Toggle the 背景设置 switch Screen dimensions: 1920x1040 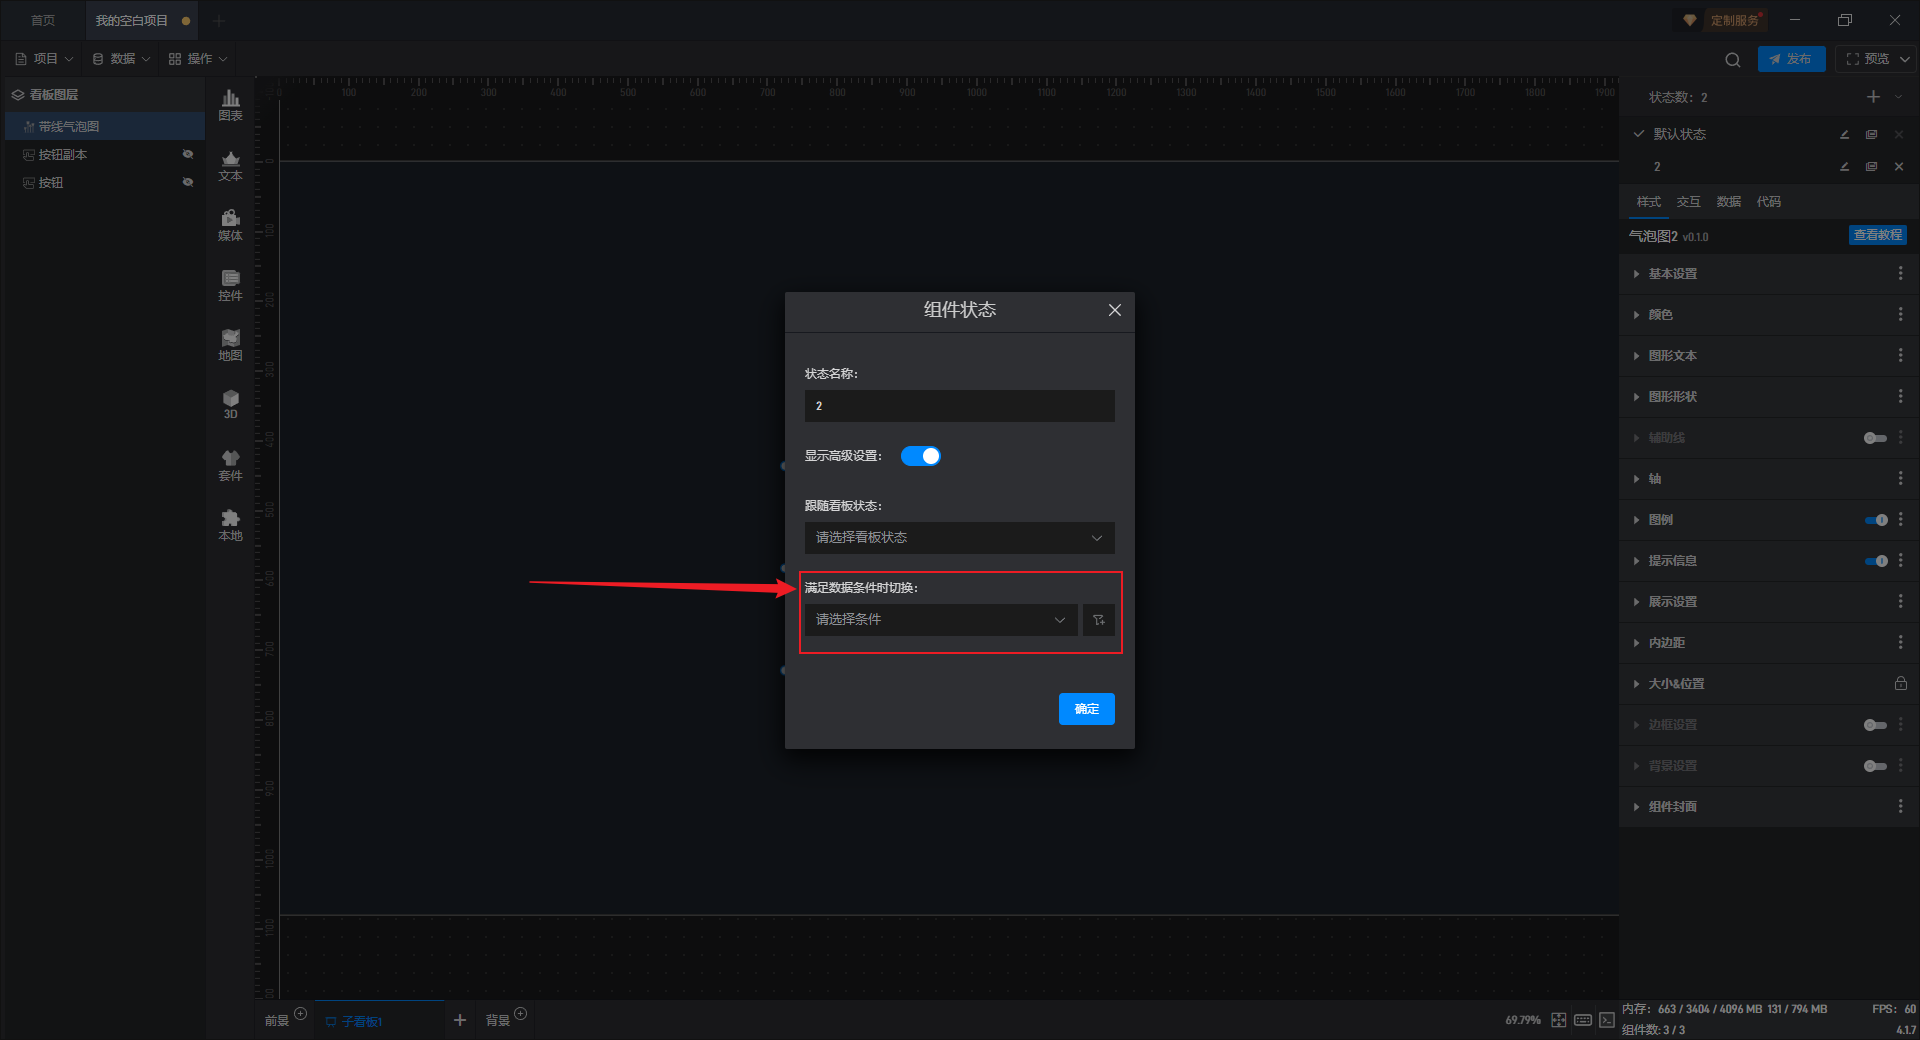point(1875,766)
